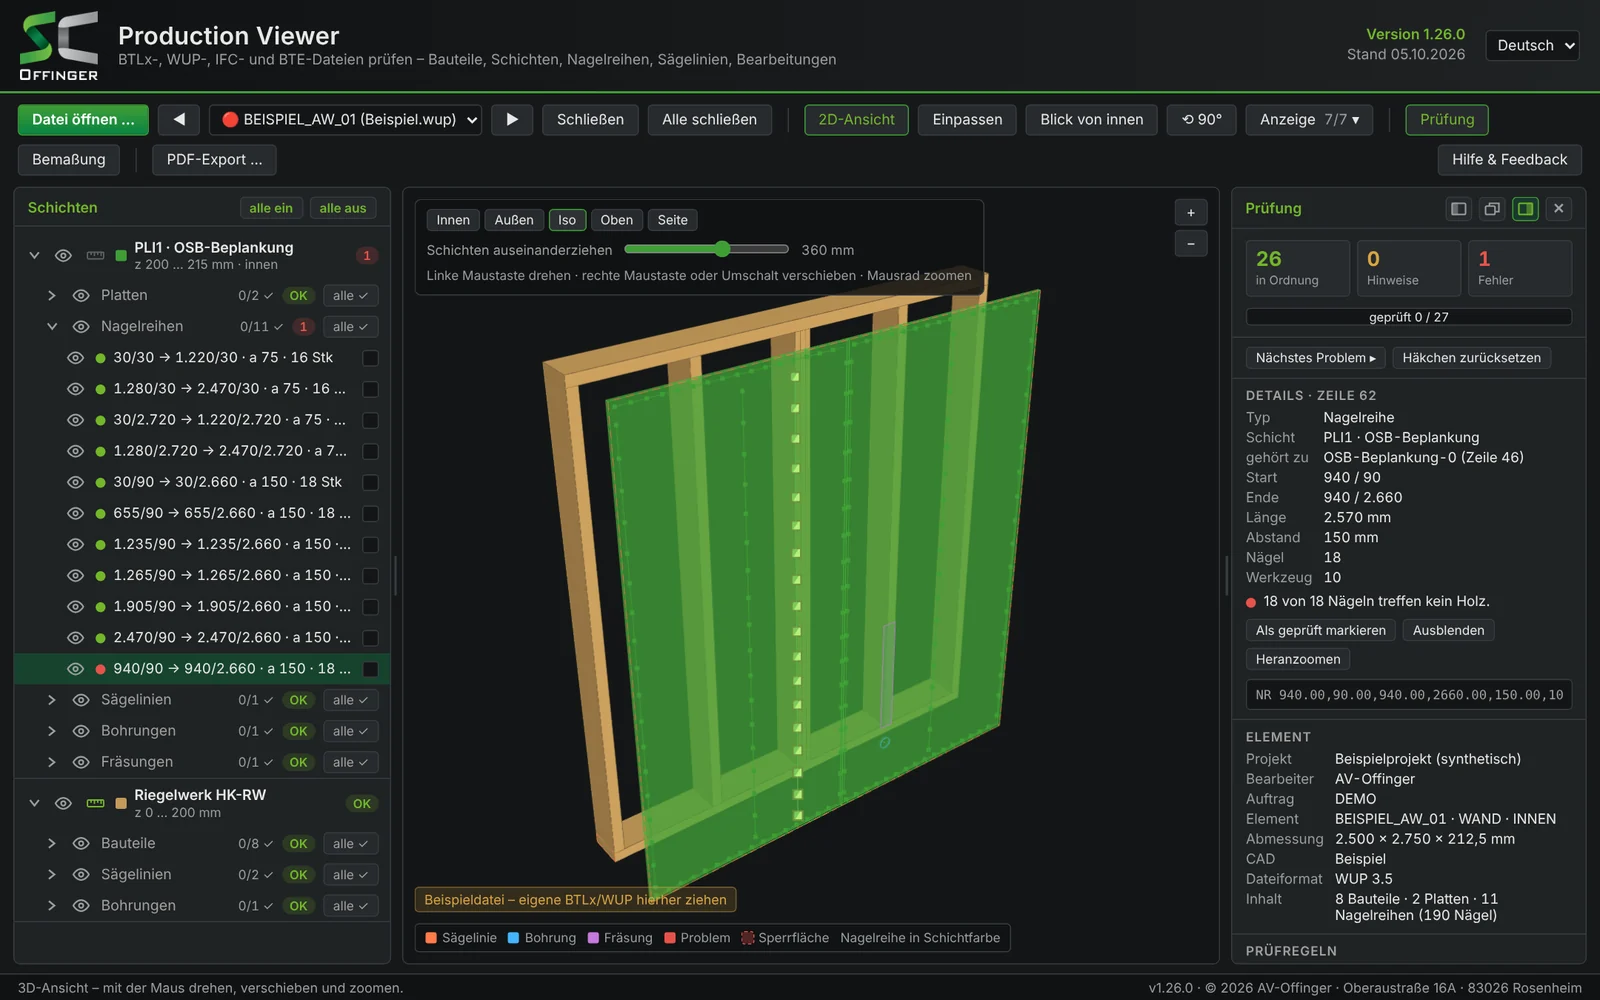Toggle the 2D-Ansicht mode
Image resolution: width=1600 pixels, height=1000 pixels.
[x=857, y=119]
